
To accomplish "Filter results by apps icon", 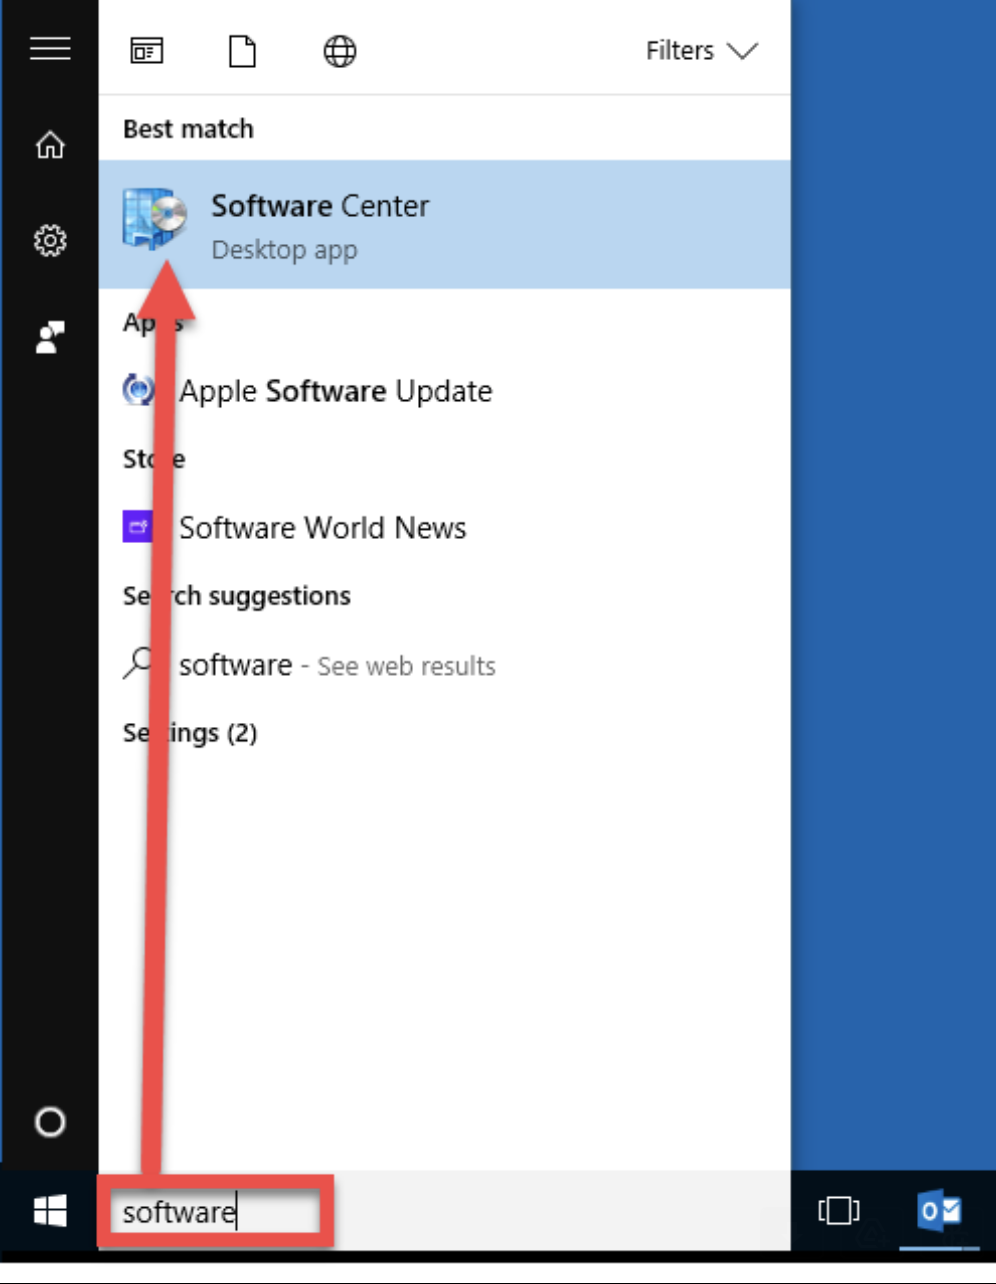I will tap(147, 51).
